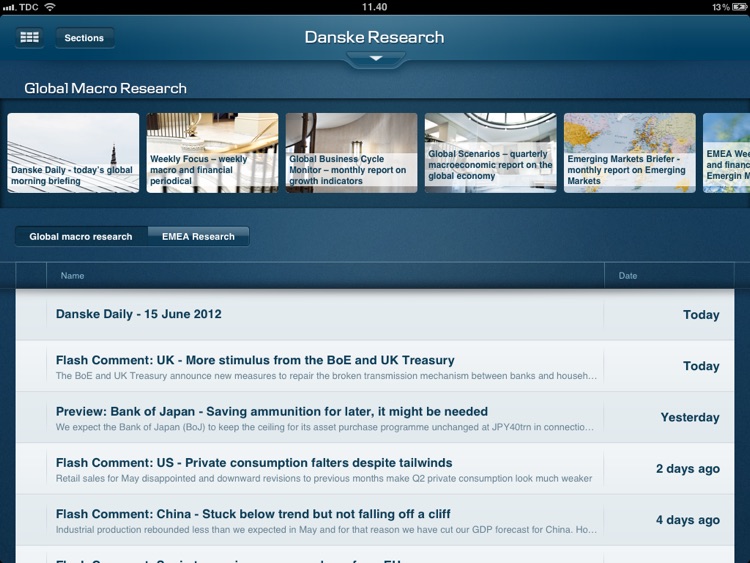Tap the TDC carrier label
The image size is (750, 563).
29,7
